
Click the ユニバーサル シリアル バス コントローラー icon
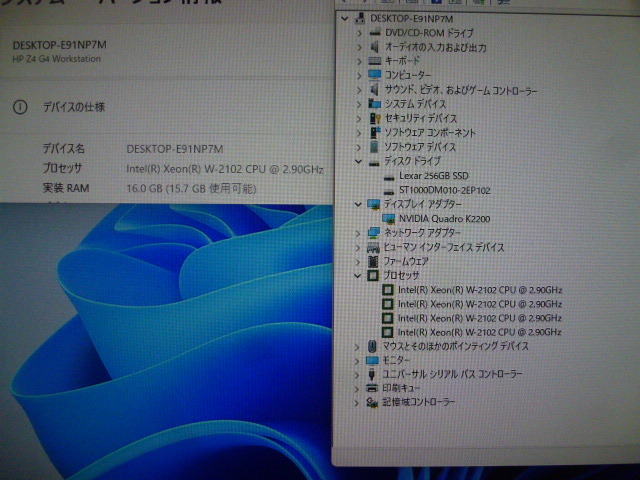371,374
